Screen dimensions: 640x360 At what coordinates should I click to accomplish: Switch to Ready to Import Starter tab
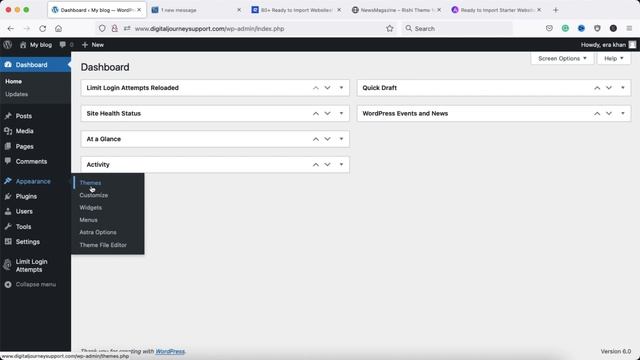(496, 10)
